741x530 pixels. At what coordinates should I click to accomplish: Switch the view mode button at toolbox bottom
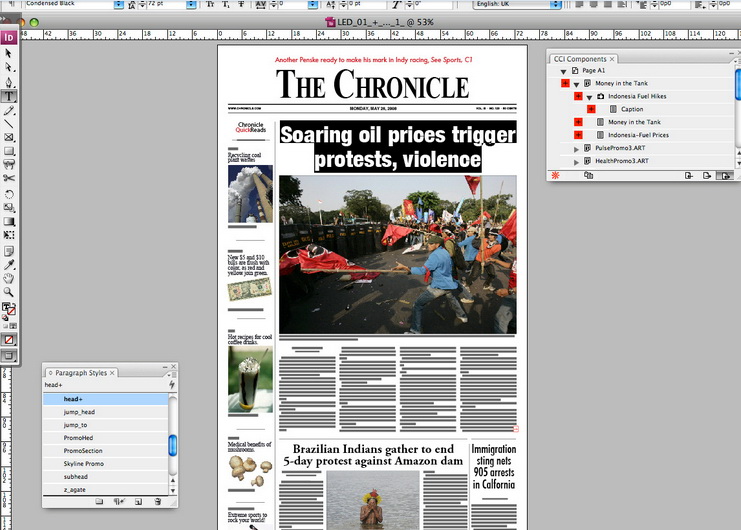(x=9, y=356)
